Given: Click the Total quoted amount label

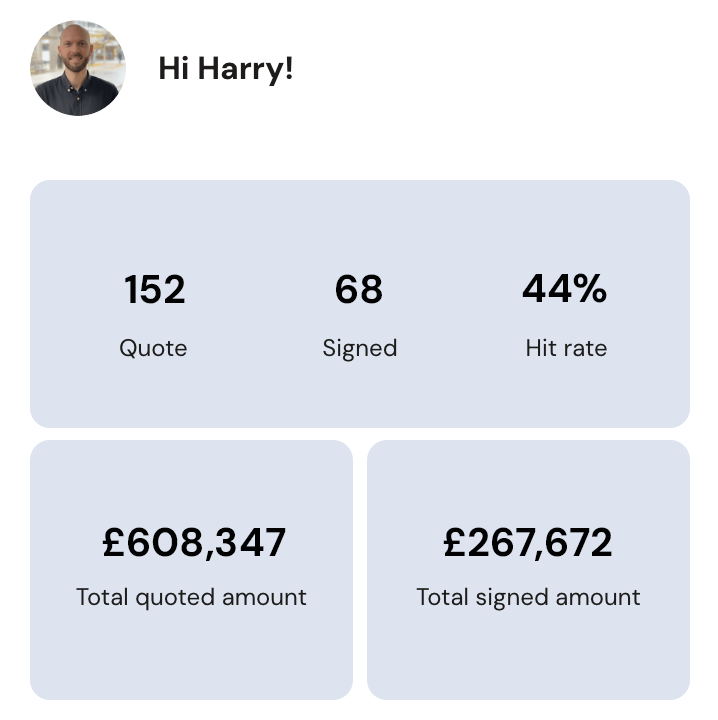Looking at the screenshot, I should pos(191,598).
